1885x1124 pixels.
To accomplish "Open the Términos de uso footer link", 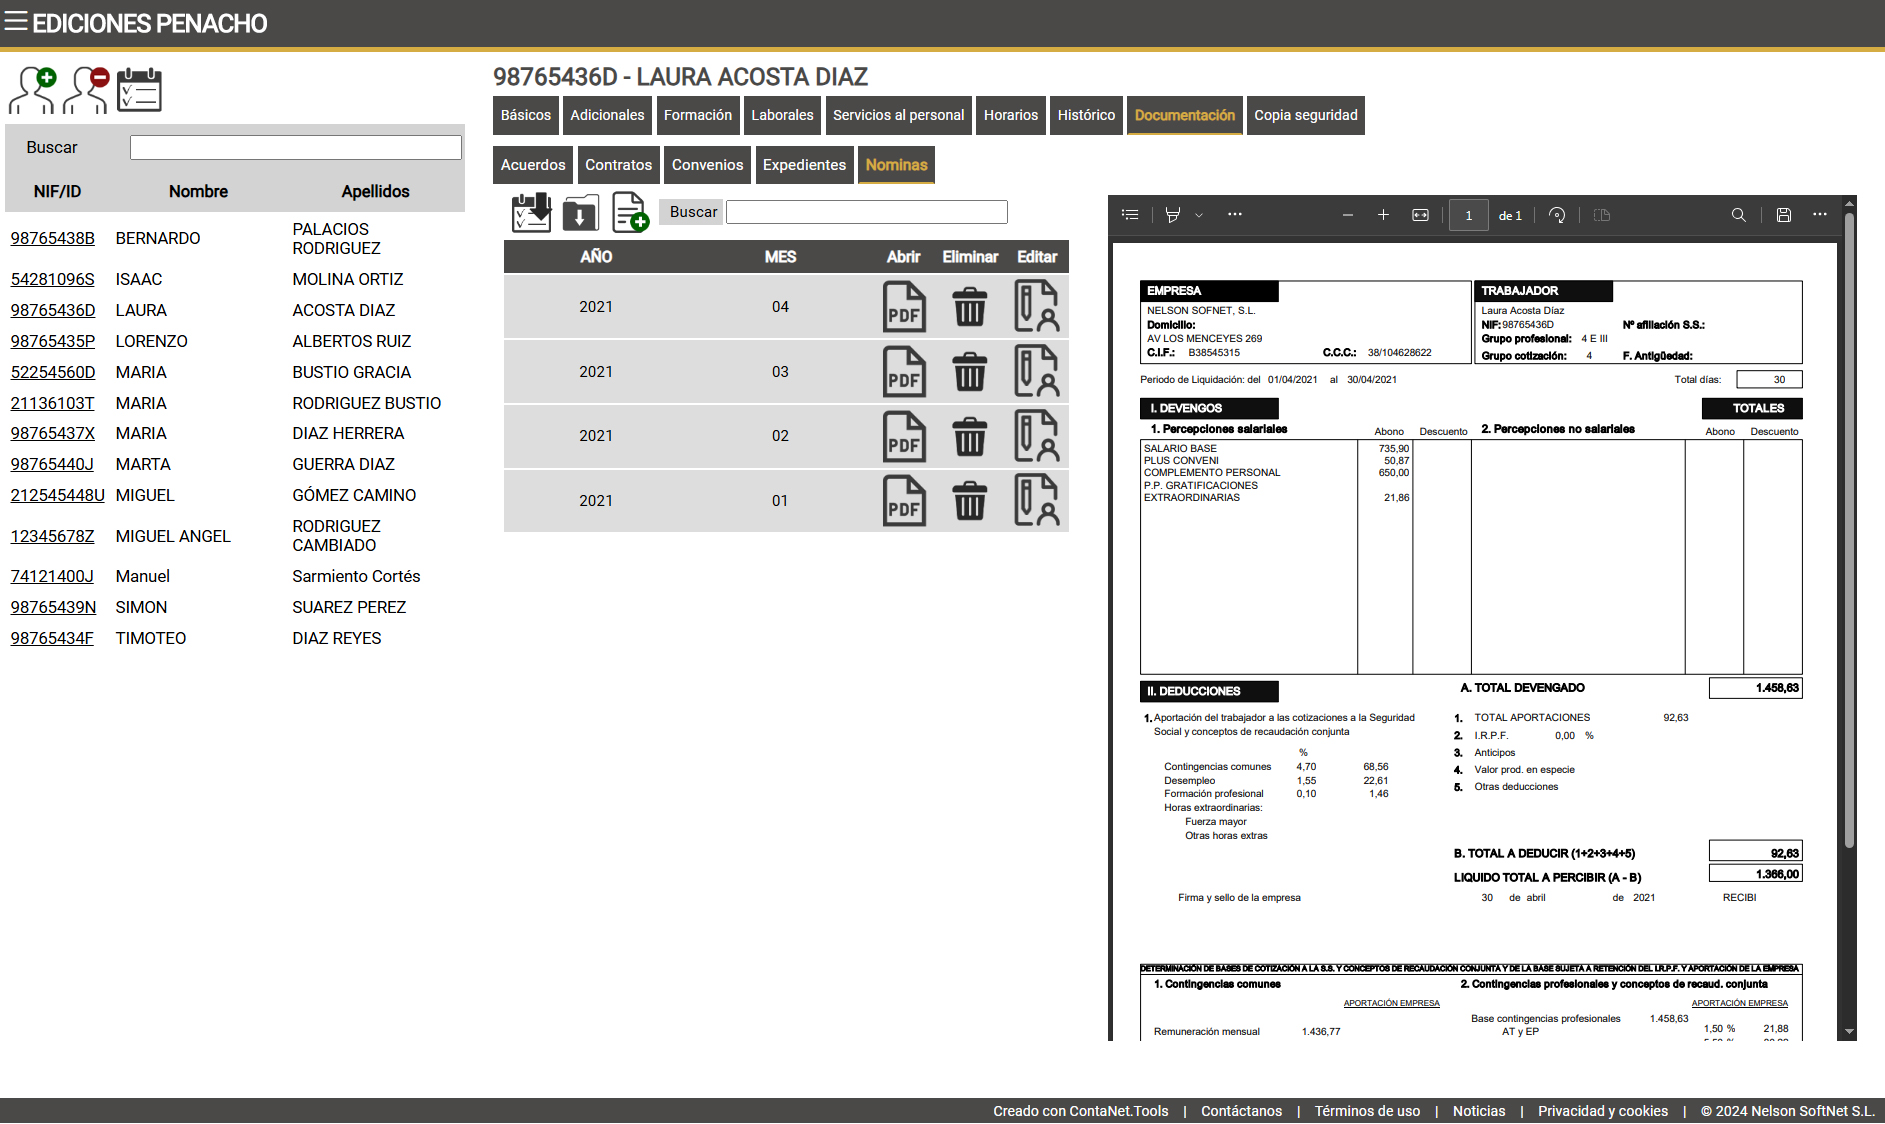I will pos(1367,1111).
